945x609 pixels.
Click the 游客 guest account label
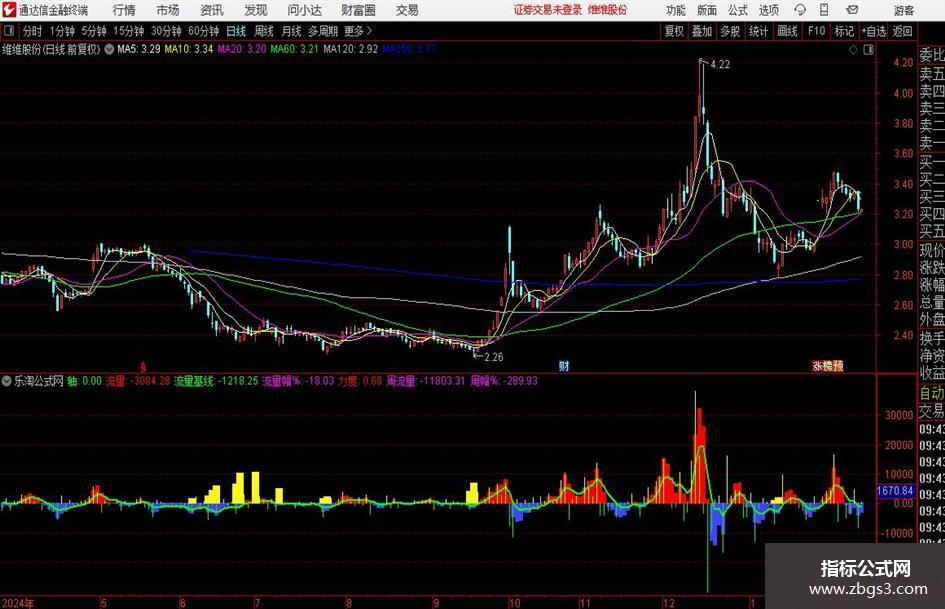(x=904, y=10)
